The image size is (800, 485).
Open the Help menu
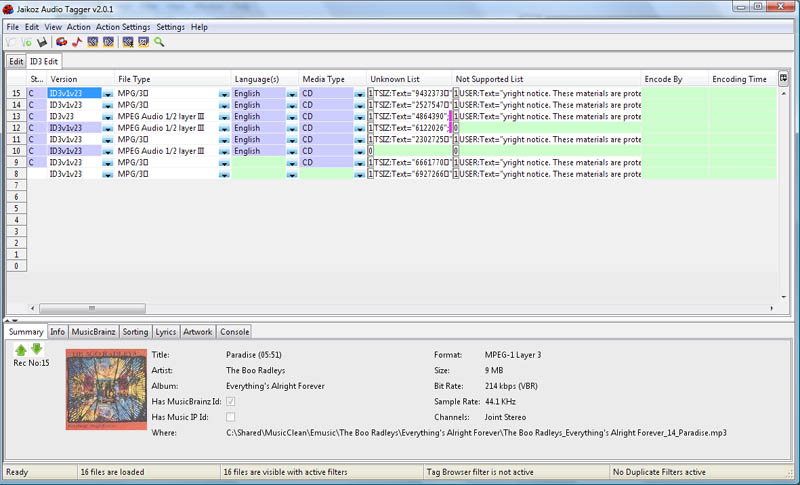click(x=199, y=27)
